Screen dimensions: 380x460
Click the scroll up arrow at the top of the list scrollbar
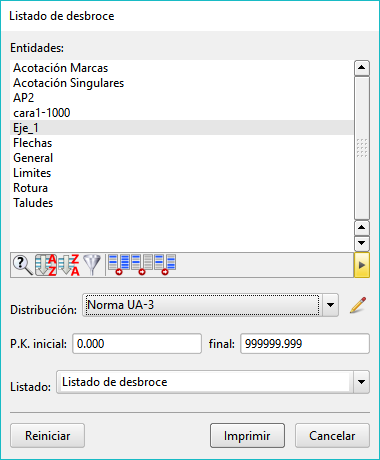coord(362,68)
